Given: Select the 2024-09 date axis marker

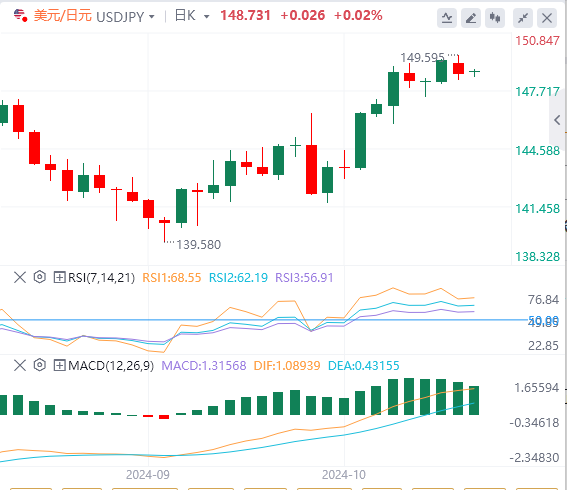Looking at the screenshot, I should pyautogui.click(x=148, y=474).
